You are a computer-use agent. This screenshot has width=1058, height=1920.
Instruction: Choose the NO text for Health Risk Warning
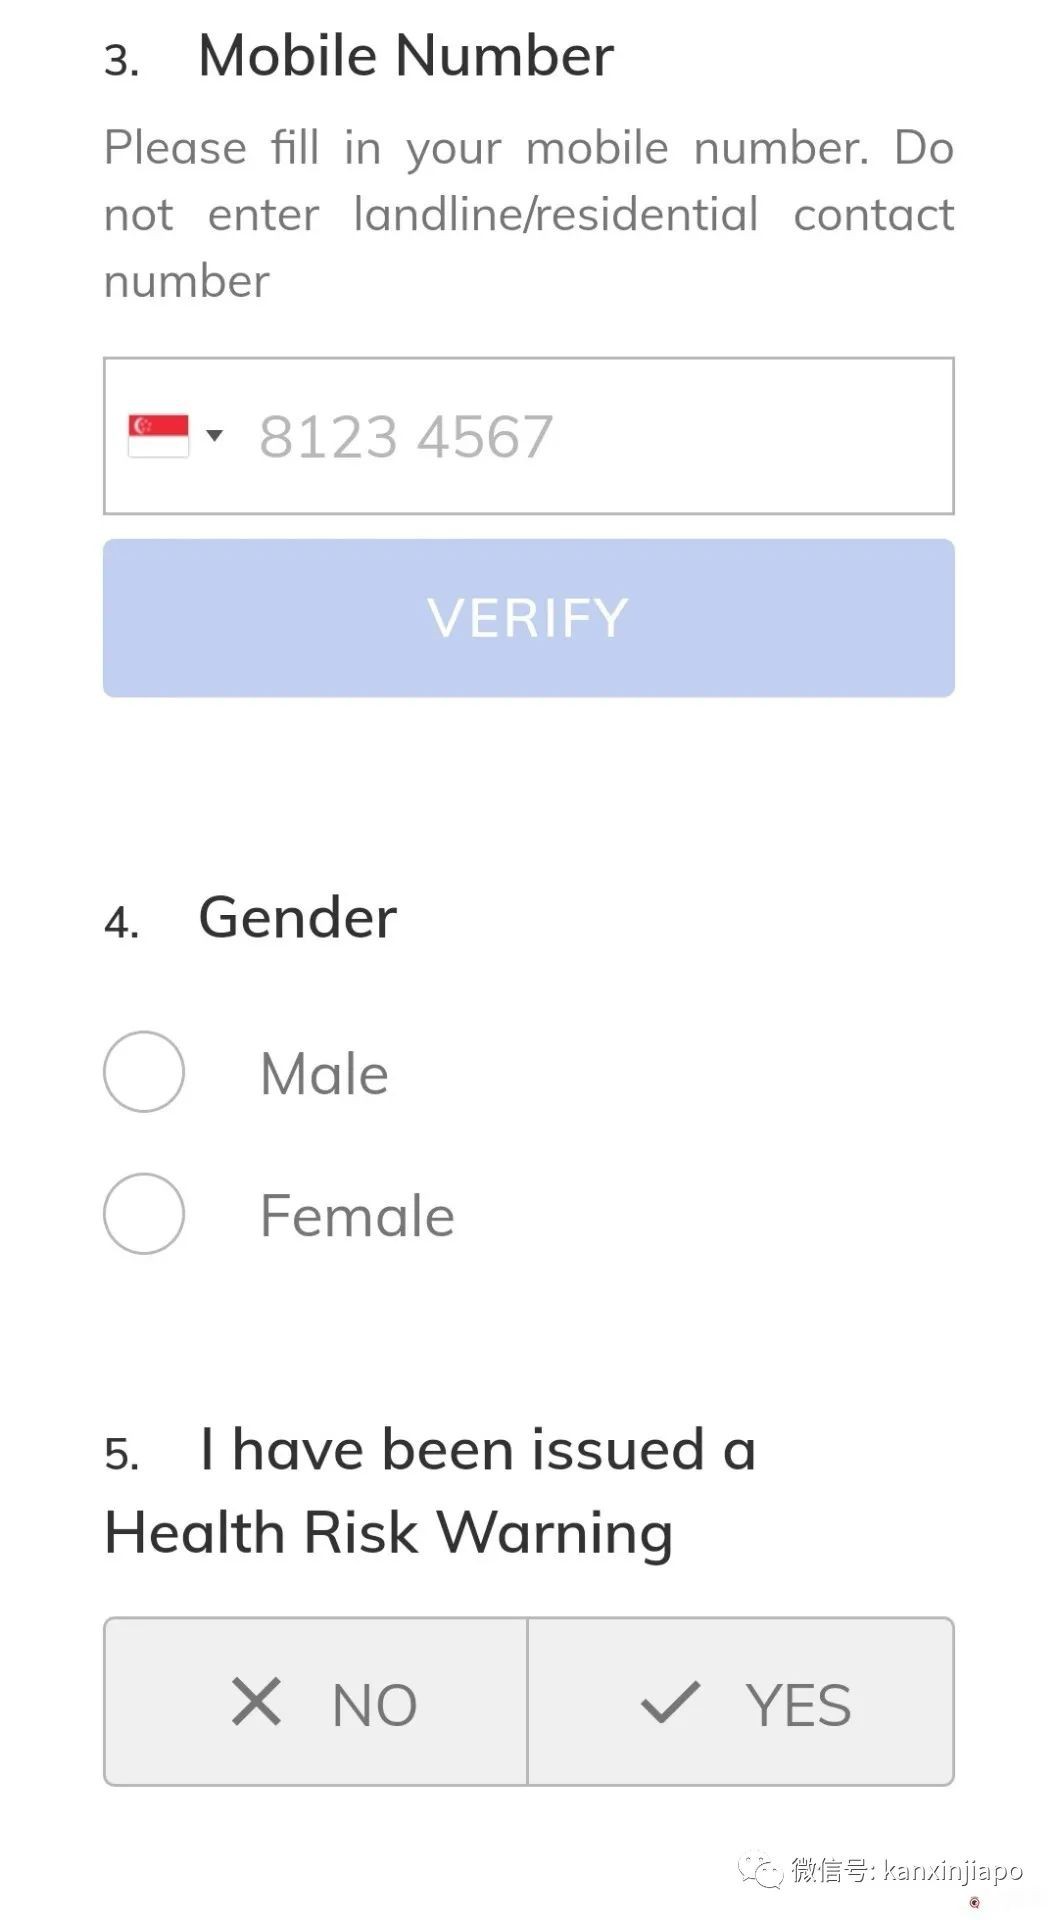point(374,1705)
